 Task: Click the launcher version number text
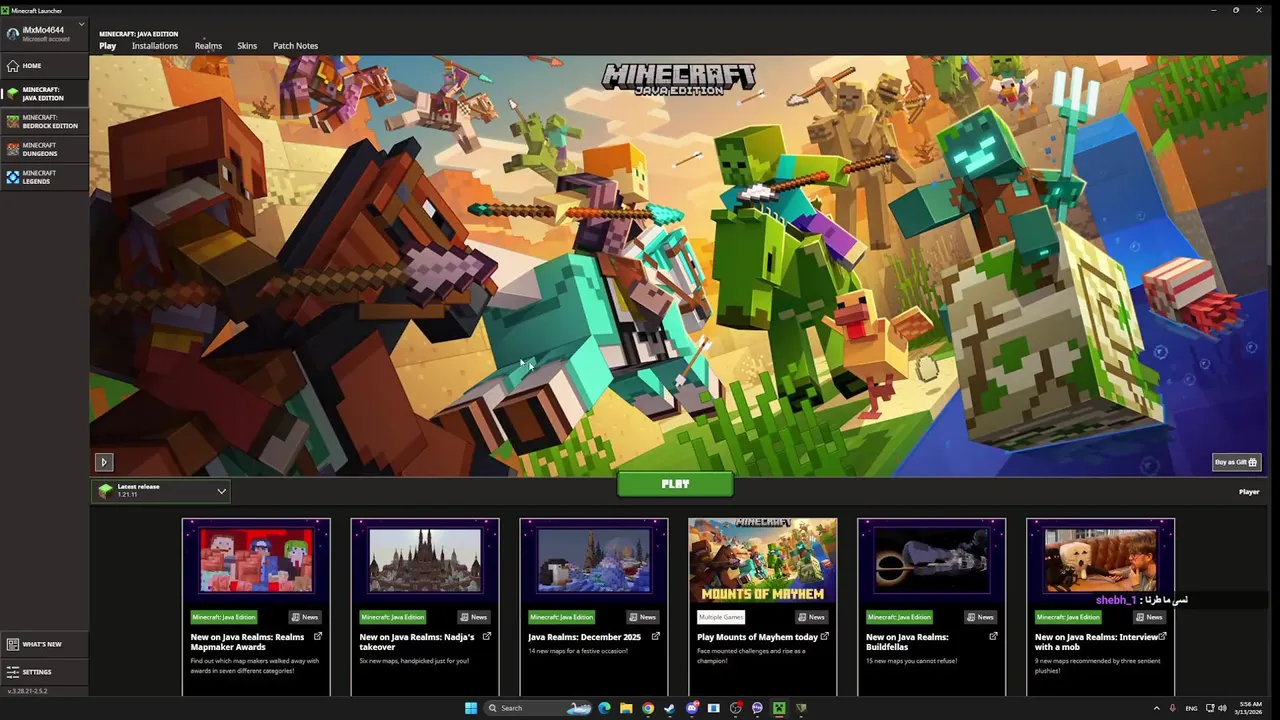pos(28,691)
